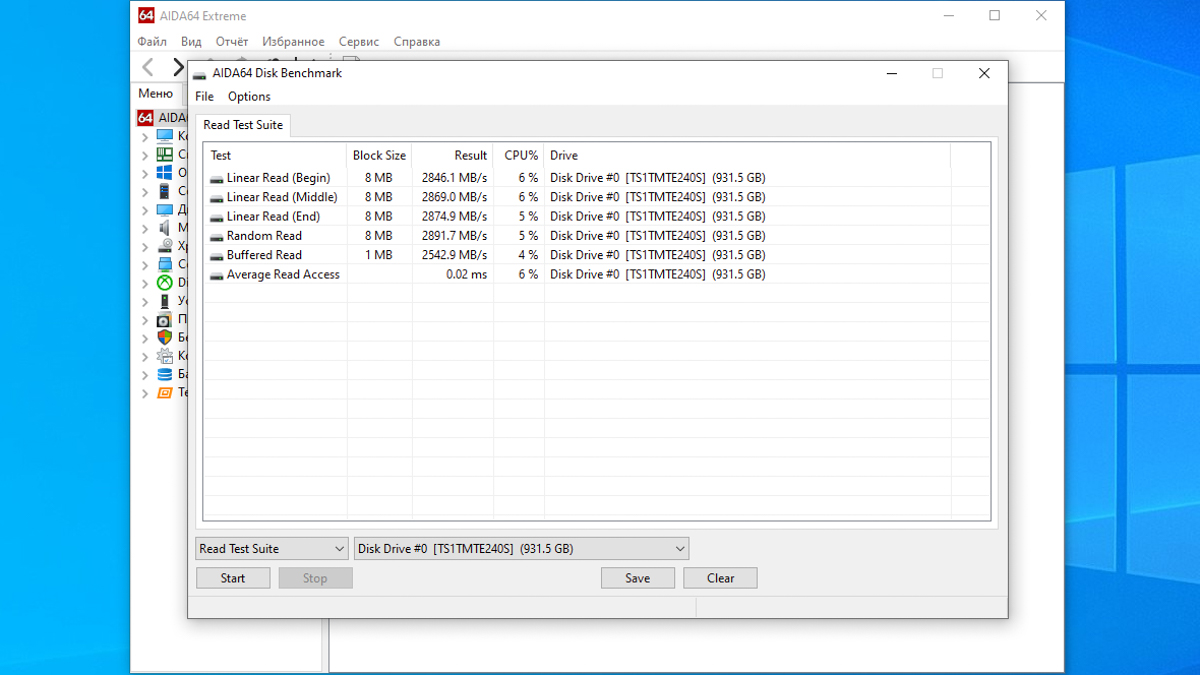The image size is (1200, 675).
Task: Click the disk icon beside Random Read
Action: [x=217, y=237]
